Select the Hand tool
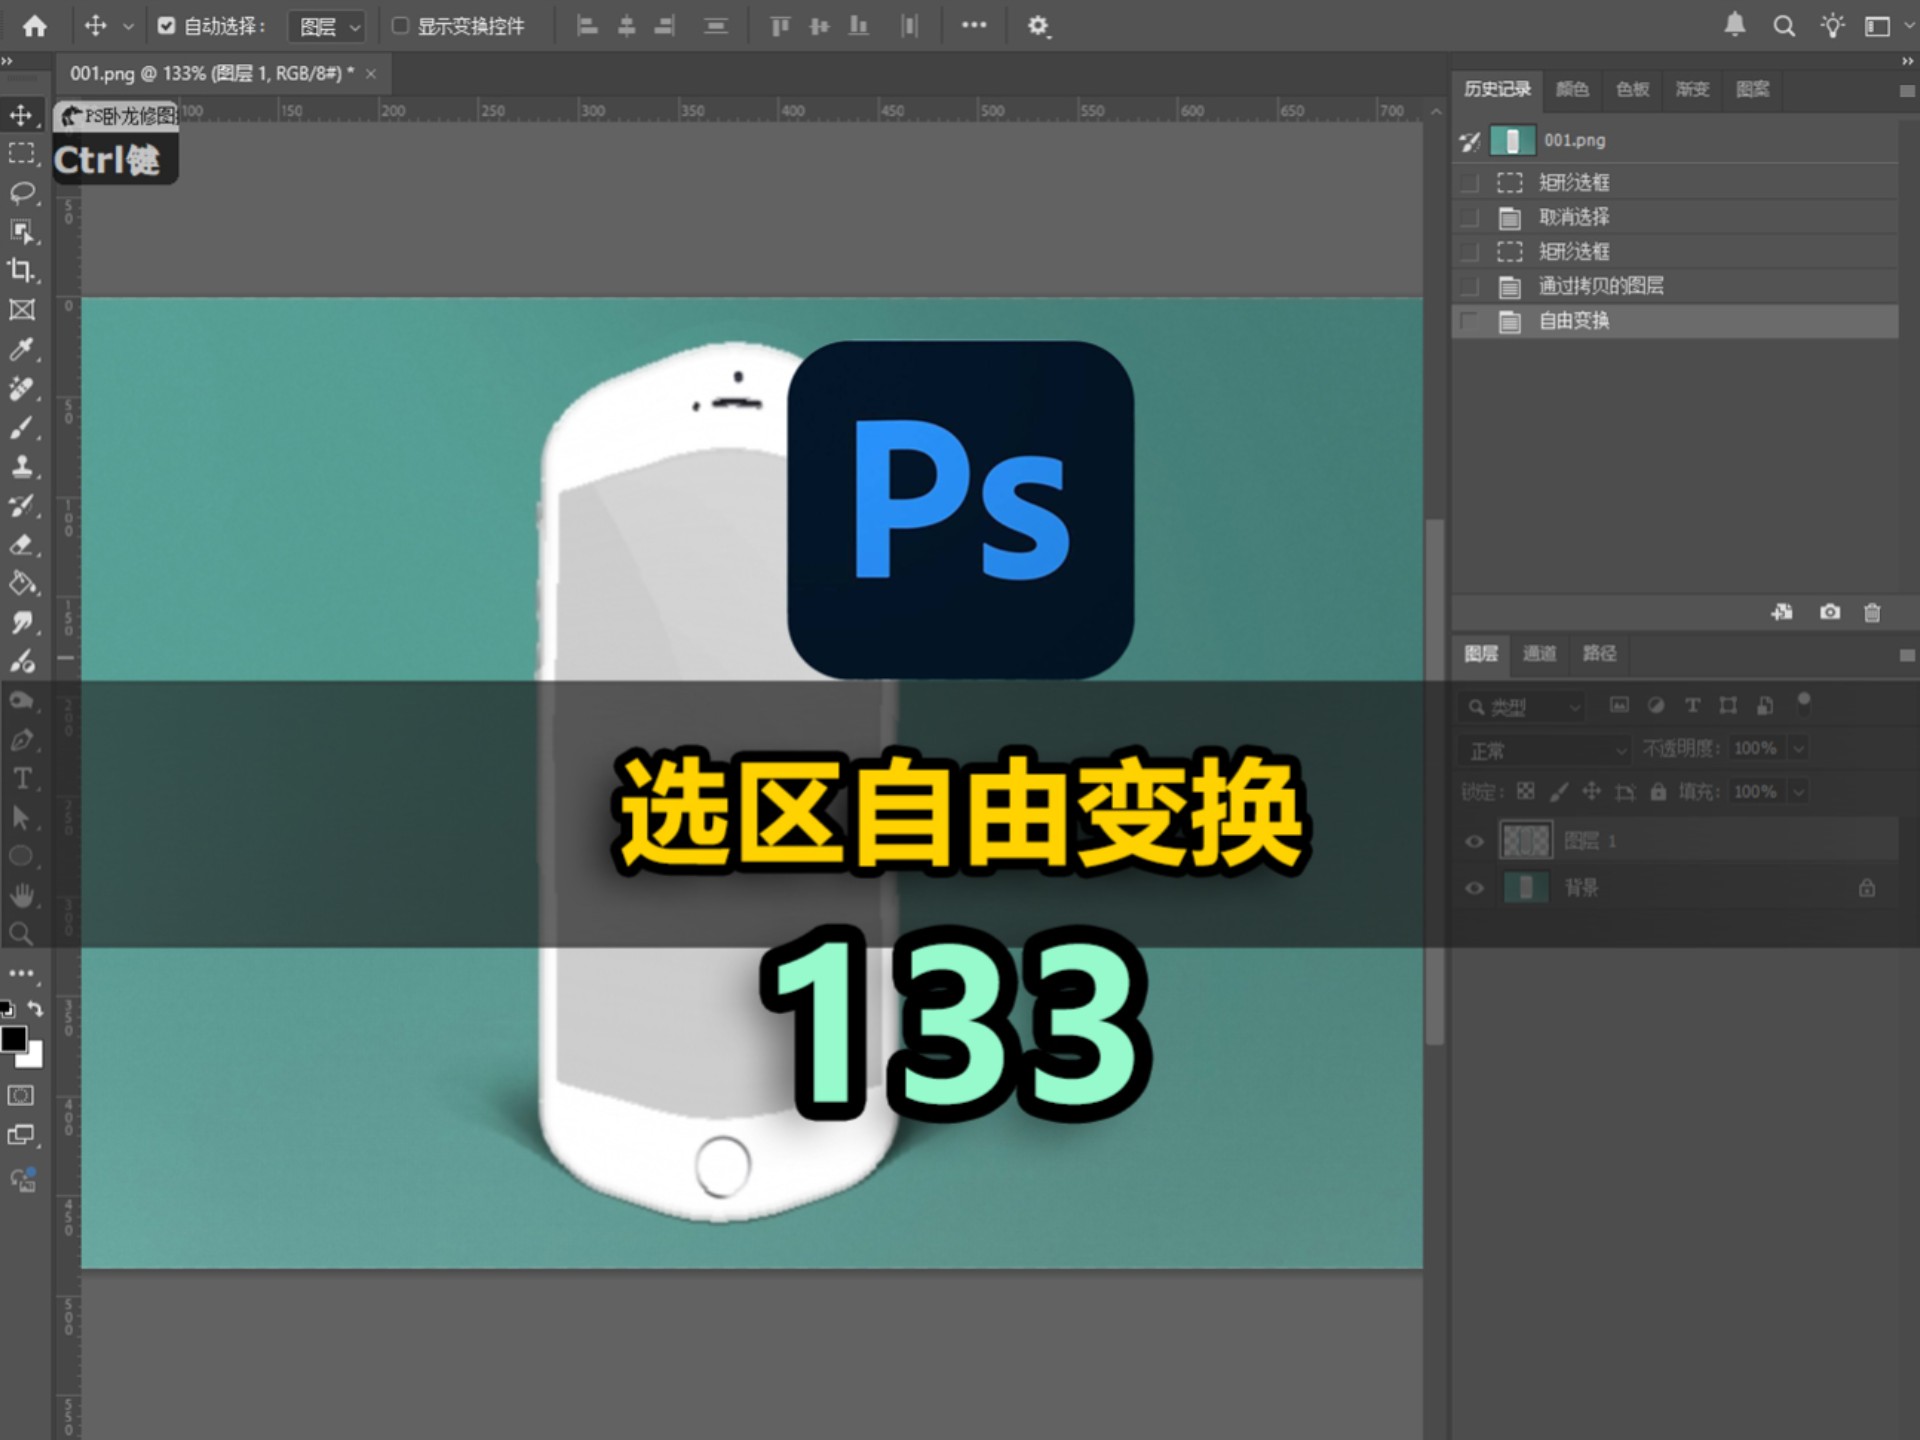Screen dimensions: 1920x1440 tap(21, 896)
